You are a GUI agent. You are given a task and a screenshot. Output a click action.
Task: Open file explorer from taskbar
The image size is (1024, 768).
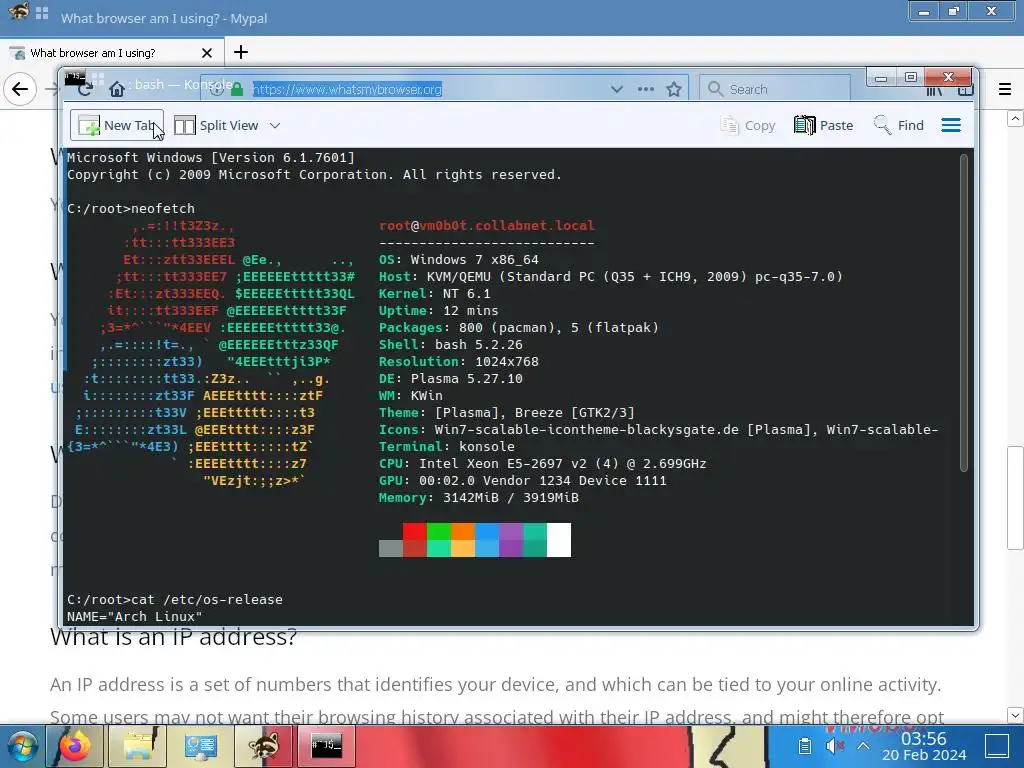(x=138, y=746)
